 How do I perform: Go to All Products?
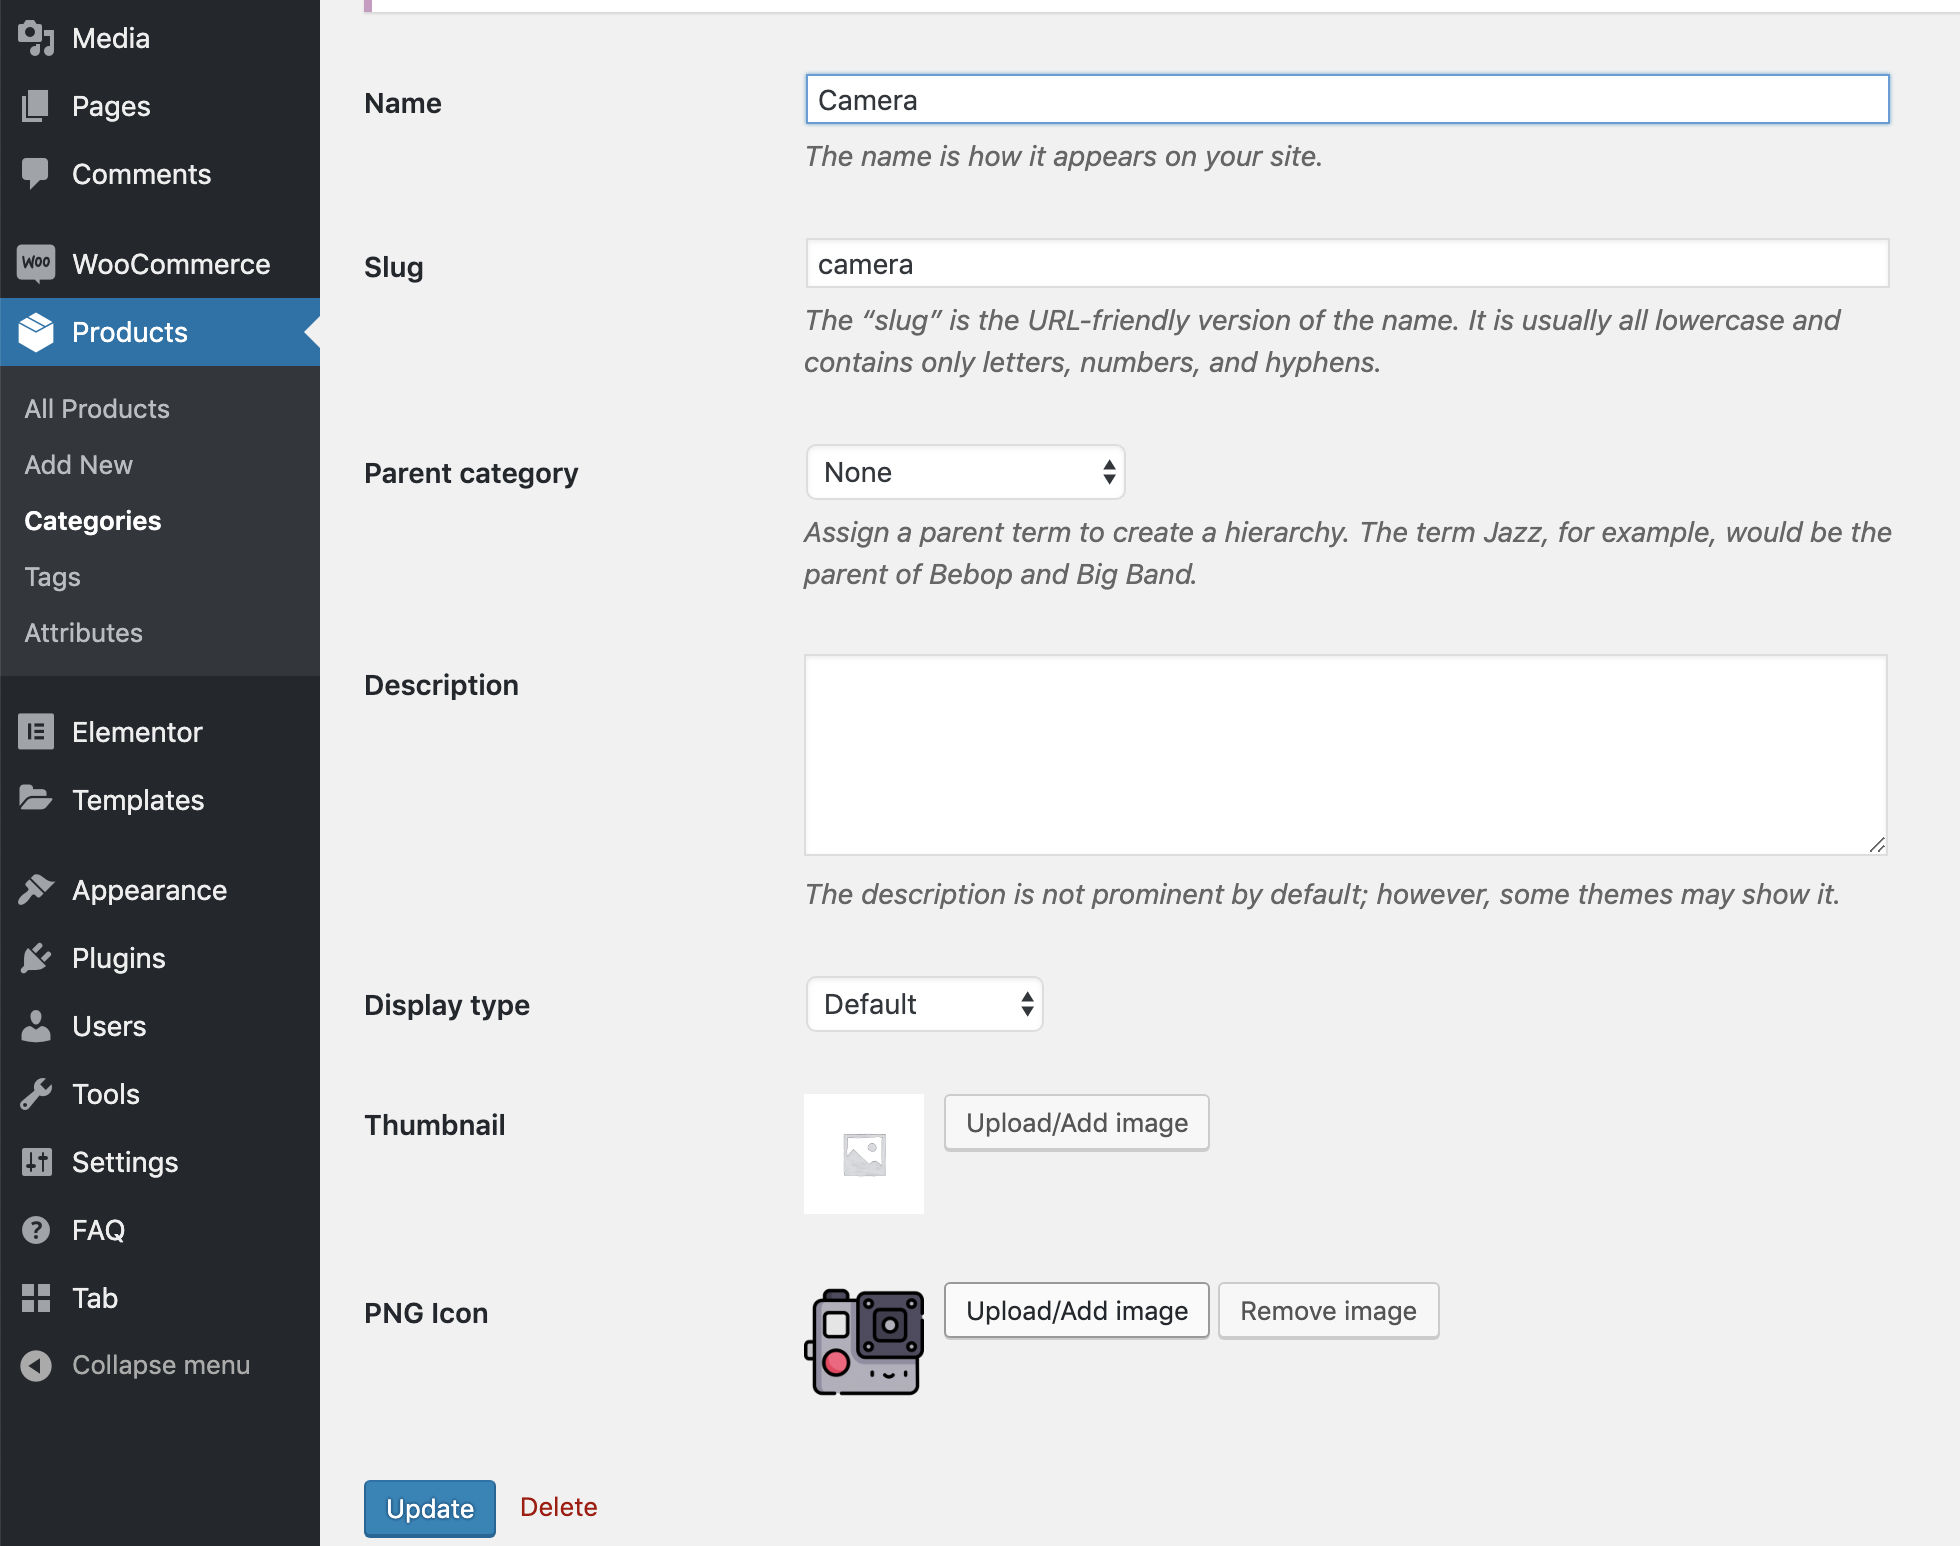[96, 408]
